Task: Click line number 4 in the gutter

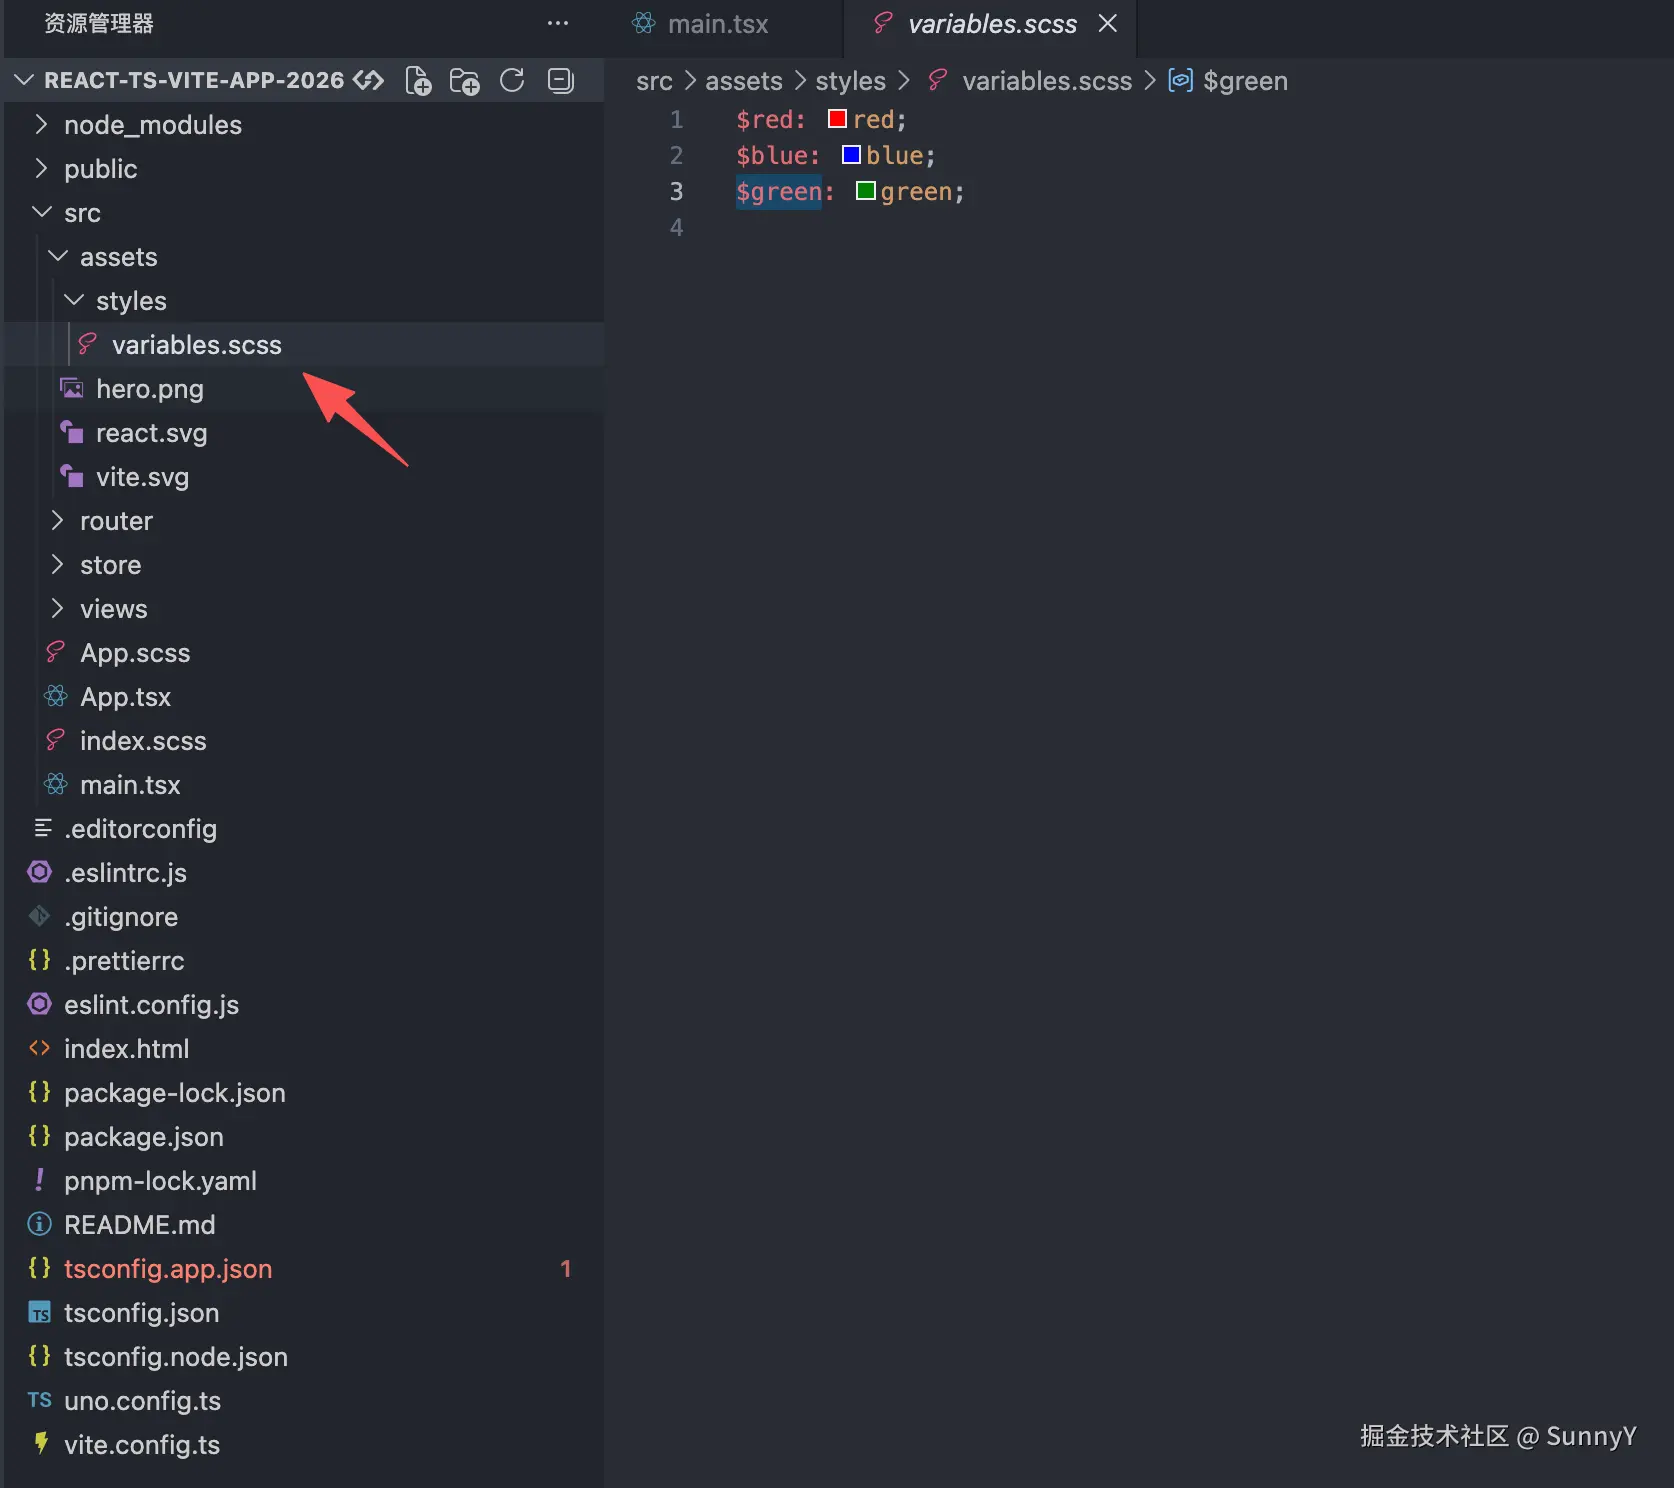Action: tap(676, 227)
